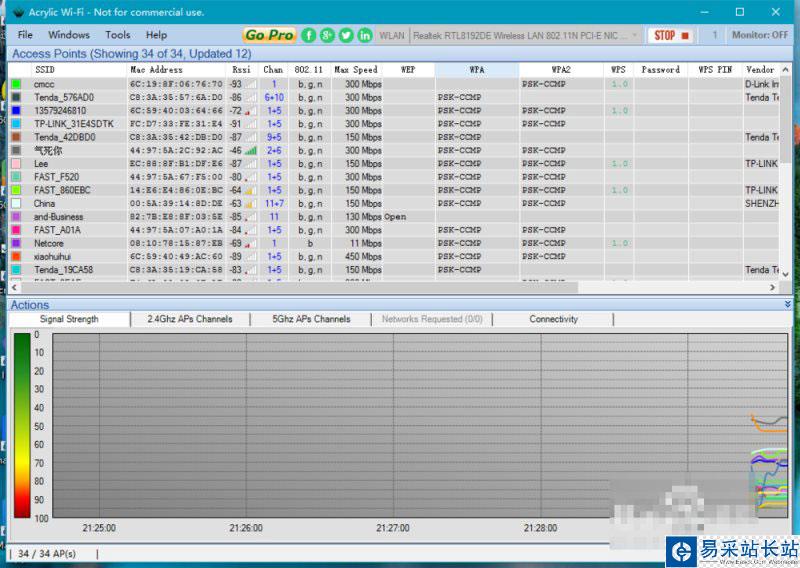Click the SHENZH vendor cell for China
The width and height of the screenshot is (800, 568).
point(761,203)
